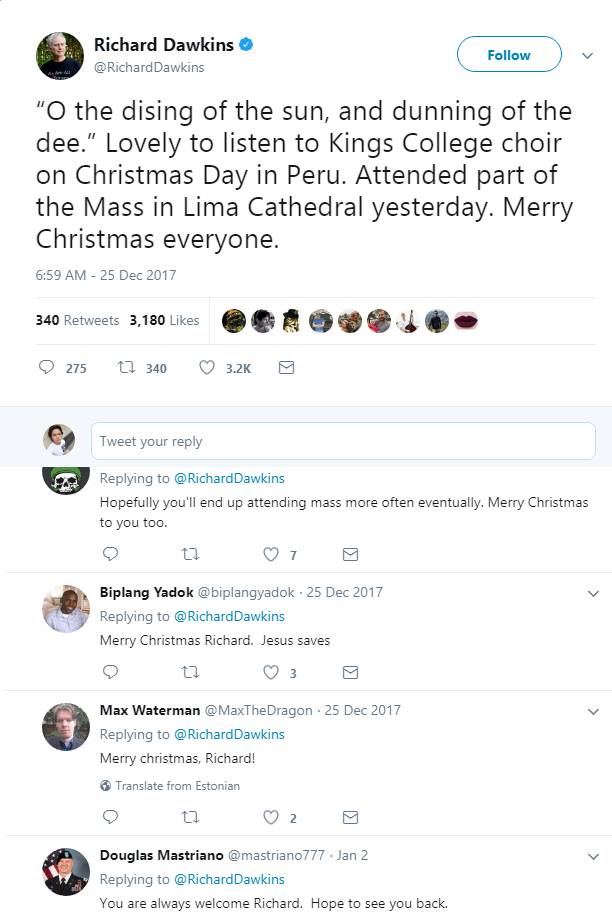
Task: Retweet the main Richard Dawkins tweet
Action: [126, 368]
